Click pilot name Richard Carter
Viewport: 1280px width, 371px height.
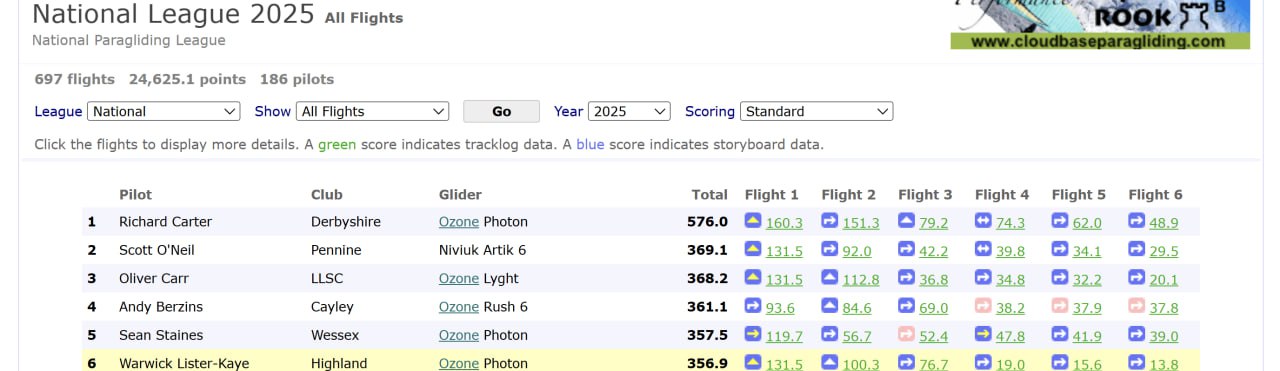tap(165, 222)
